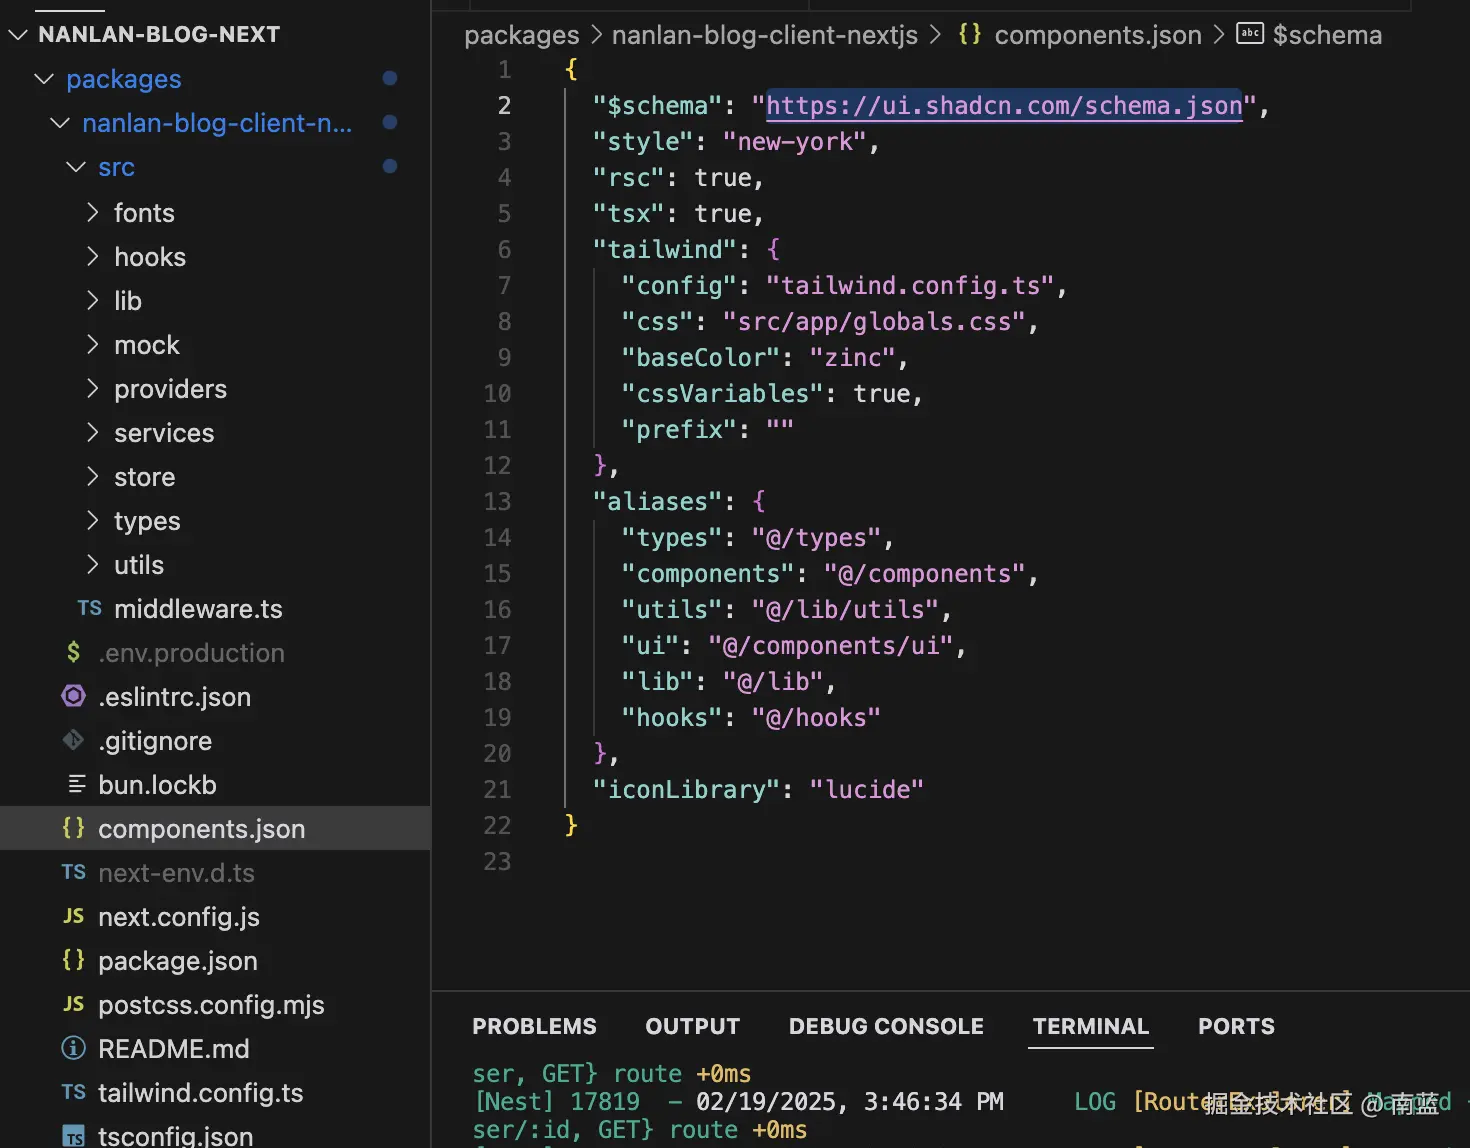1470x1148 pixels.
Task: Collapse the NANLAN-BLOG-NEXT root folder chevron
Action: tap(18, 35)
